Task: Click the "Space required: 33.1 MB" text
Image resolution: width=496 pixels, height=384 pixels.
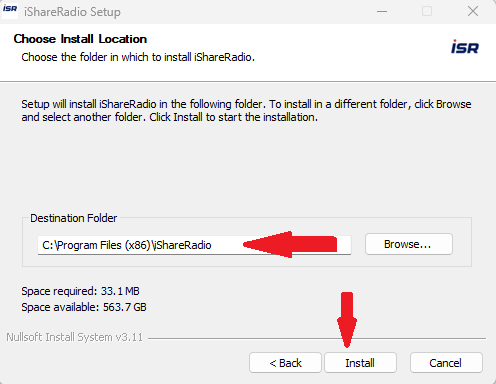Action: tap(80, 291)
